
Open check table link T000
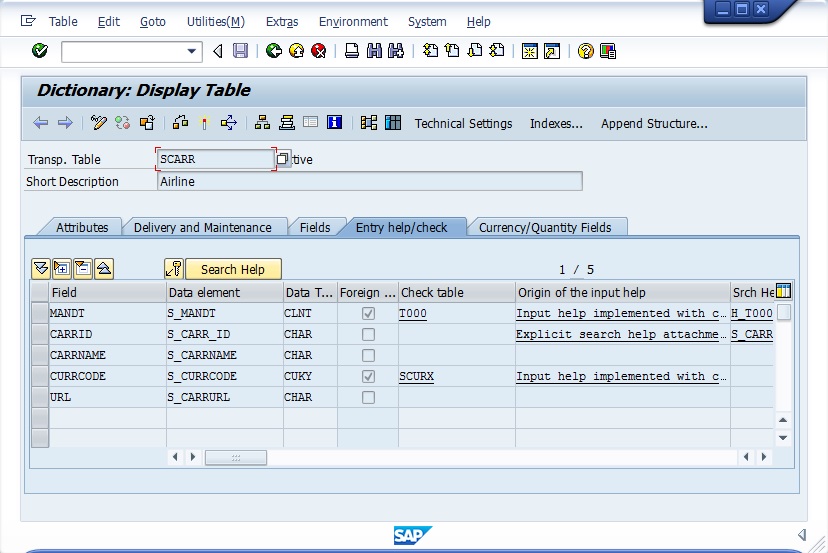click(x=412, y=313)
